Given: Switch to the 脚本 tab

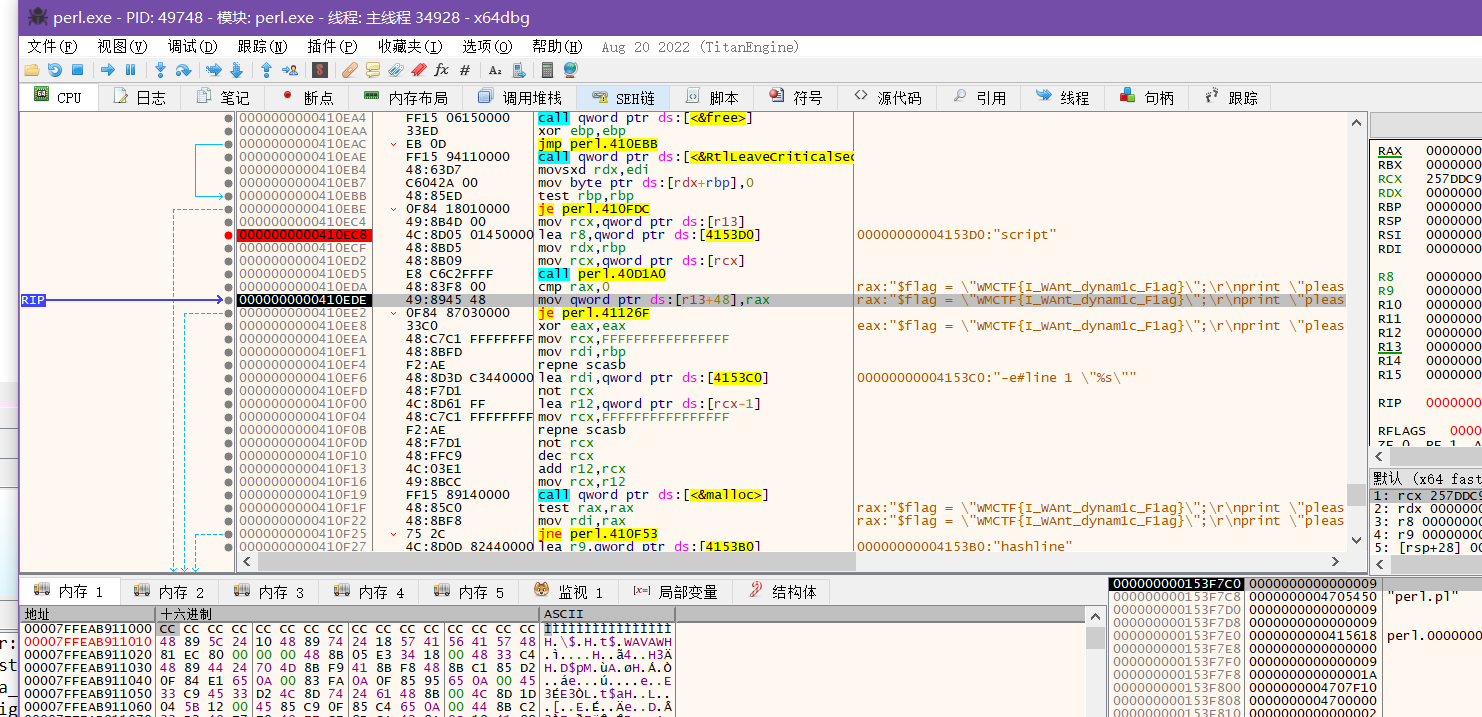Looking at the screenshot, I should pos(712,97).
